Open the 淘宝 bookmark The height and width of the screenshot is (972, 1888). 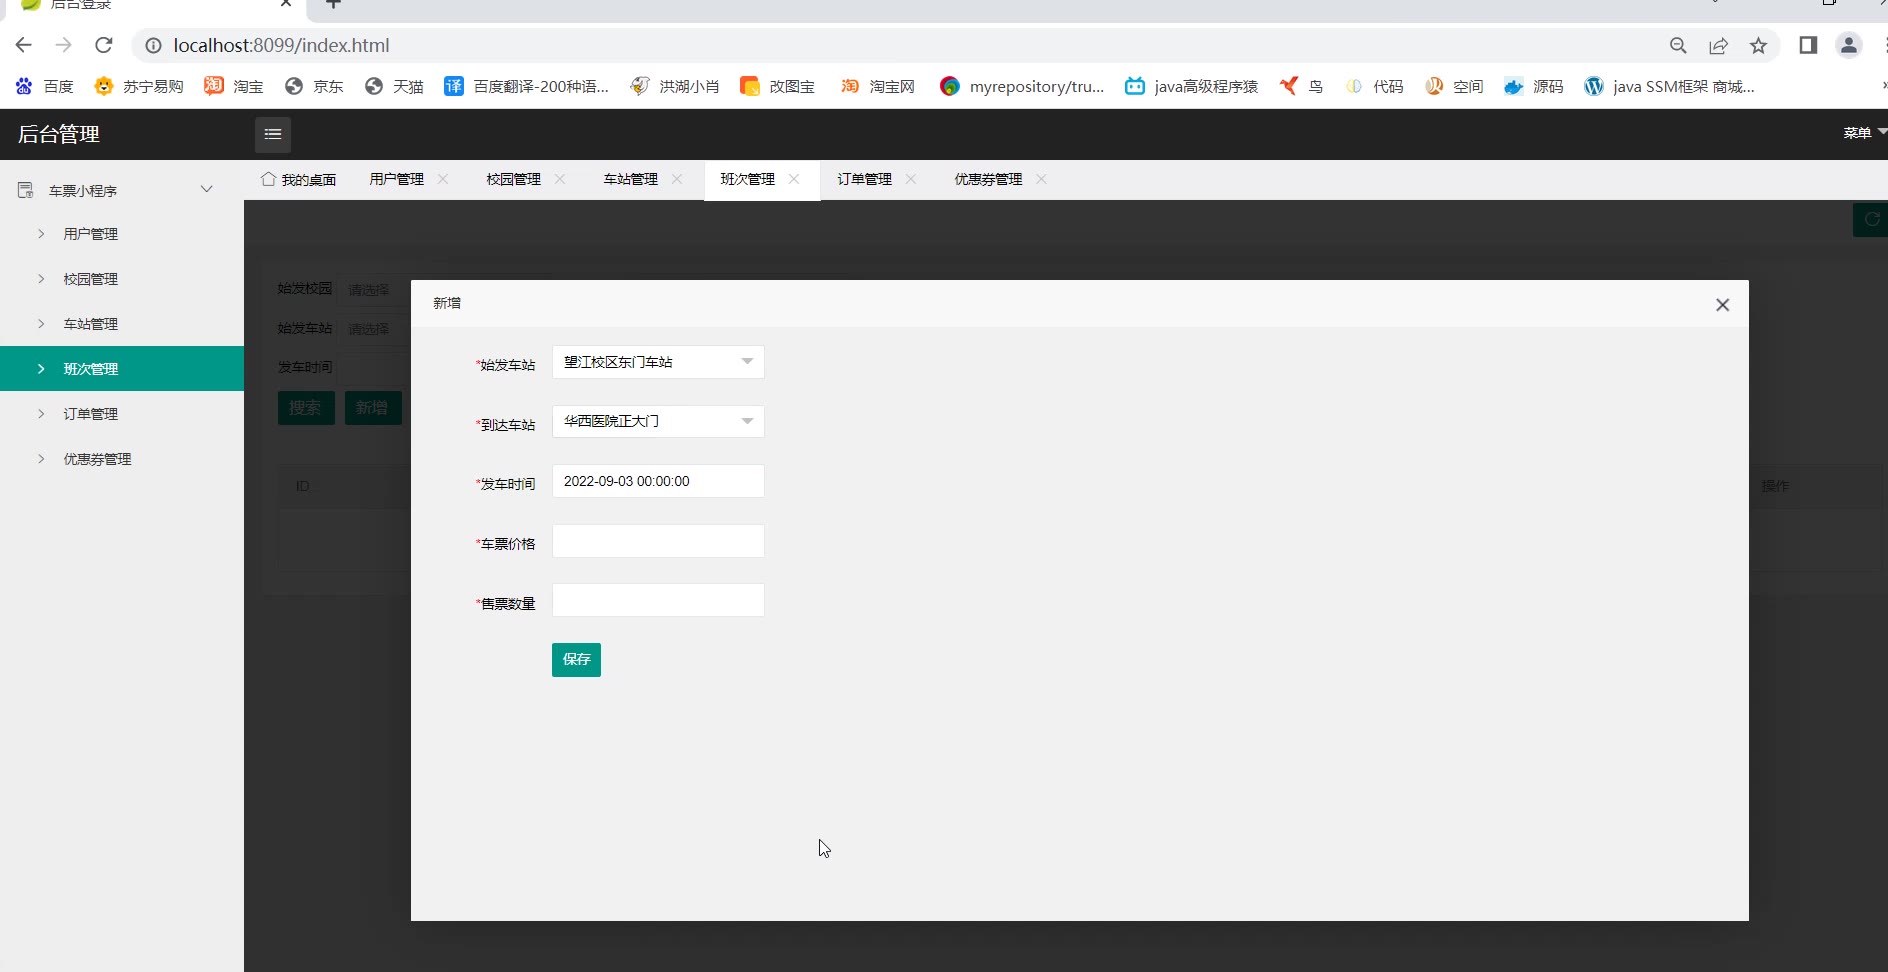click(234, 86)
